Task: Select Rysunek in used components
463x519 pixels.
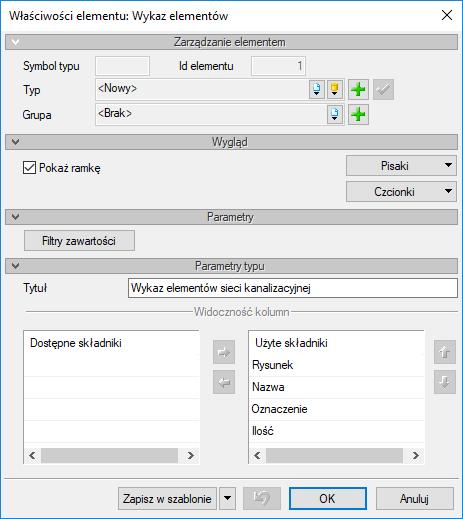Action: point(337,365)
